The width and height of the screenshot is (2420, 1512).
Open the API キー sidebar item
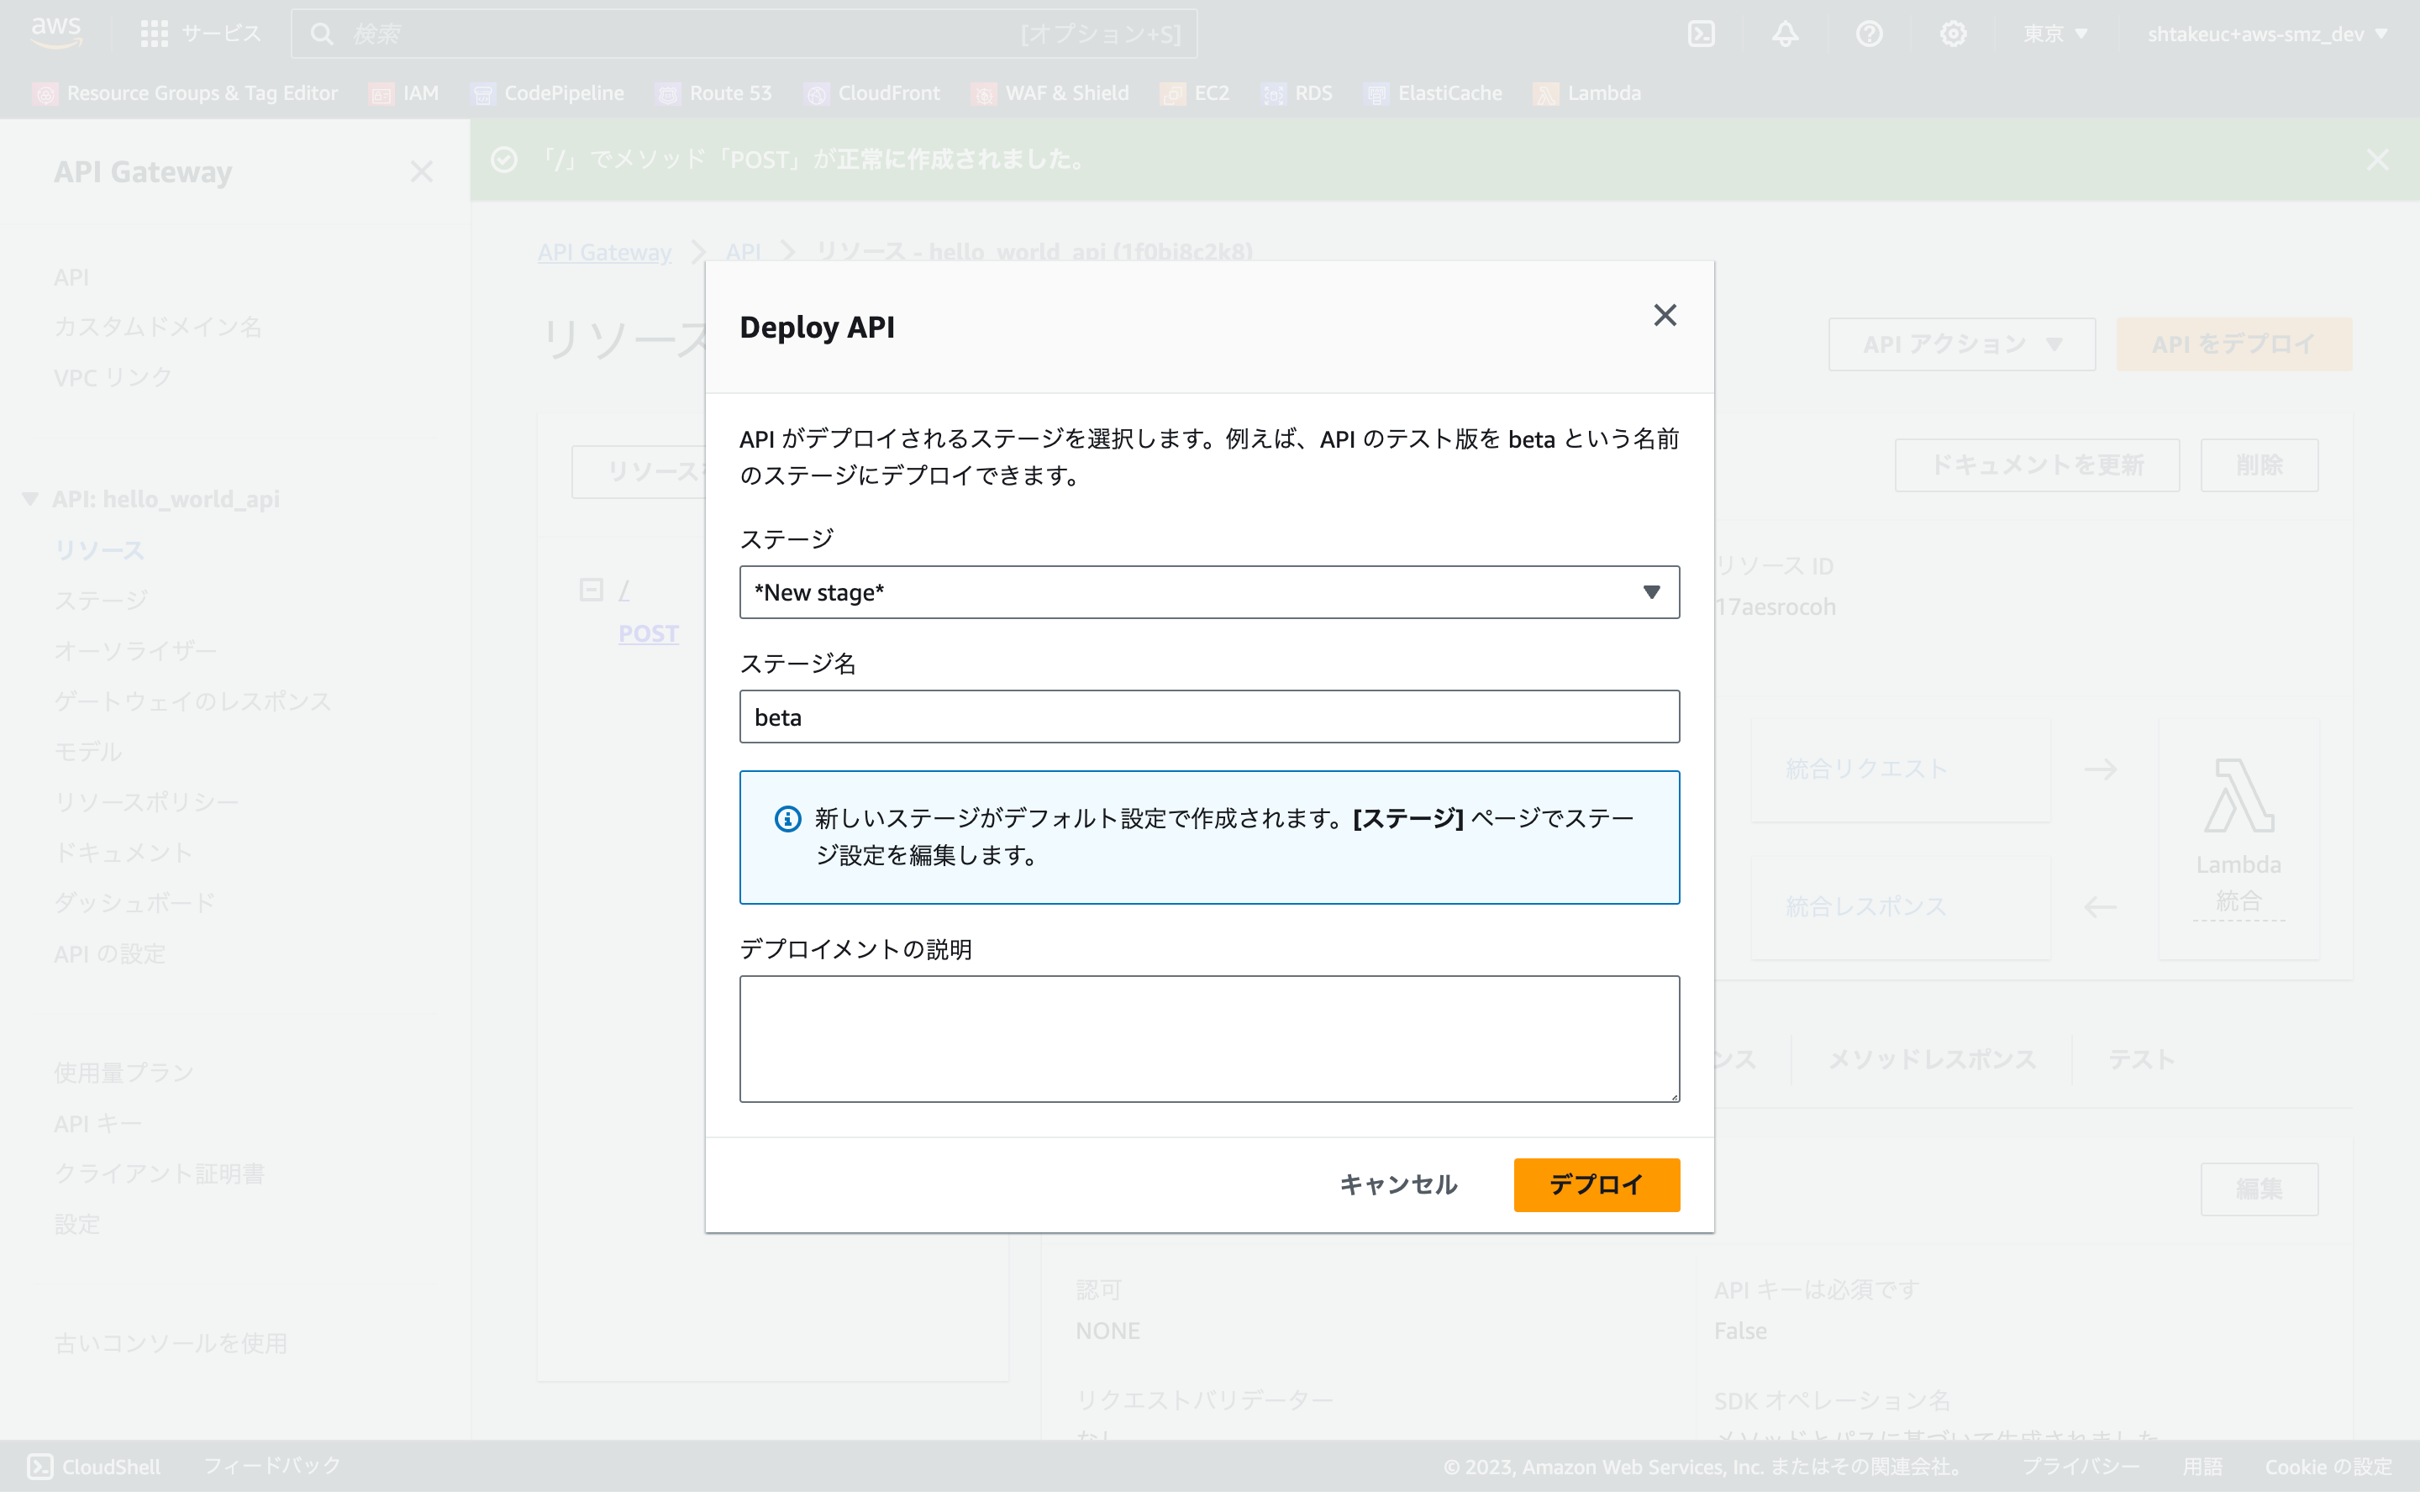coord(98,1124)
